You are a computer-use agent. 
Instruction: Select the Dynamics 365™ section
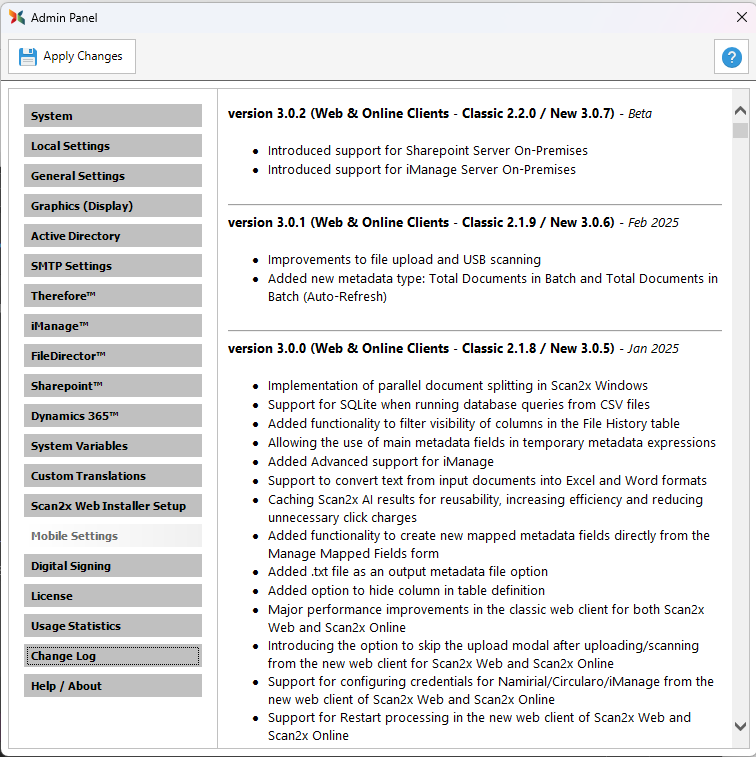coord(112,416)
